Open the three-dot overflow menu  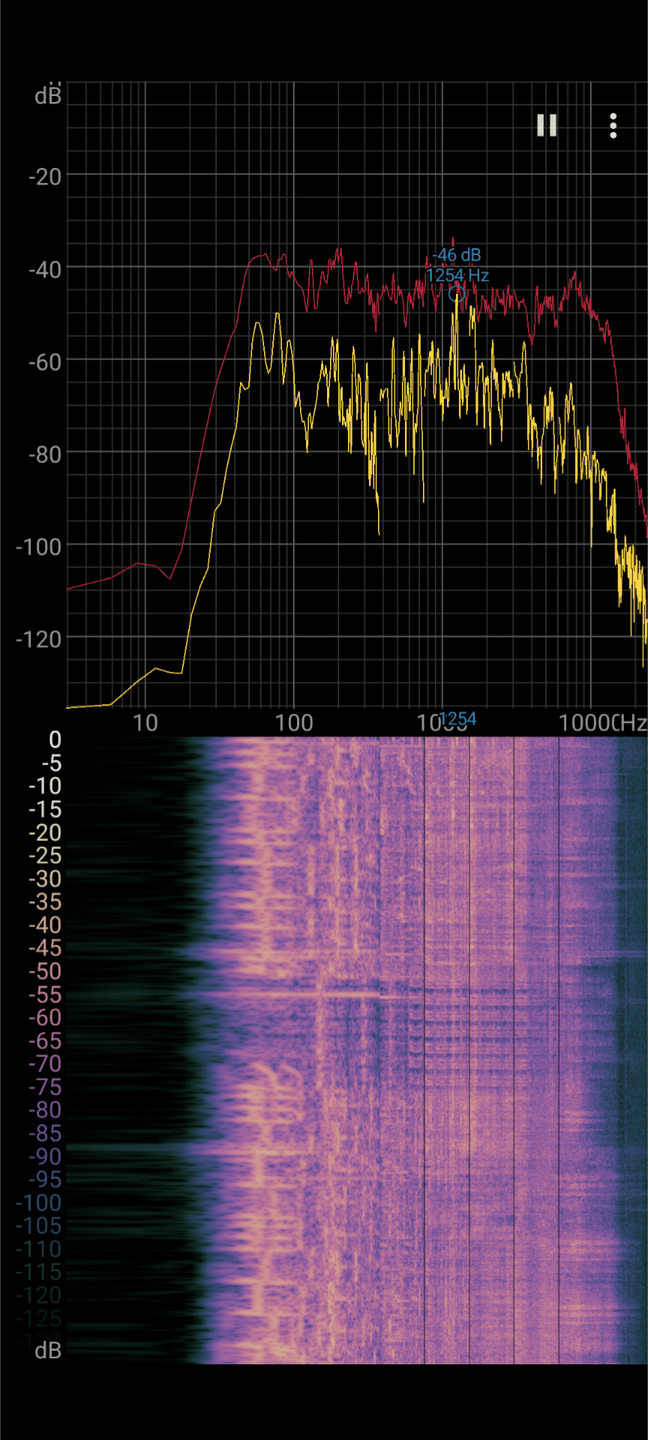[613, 125]
